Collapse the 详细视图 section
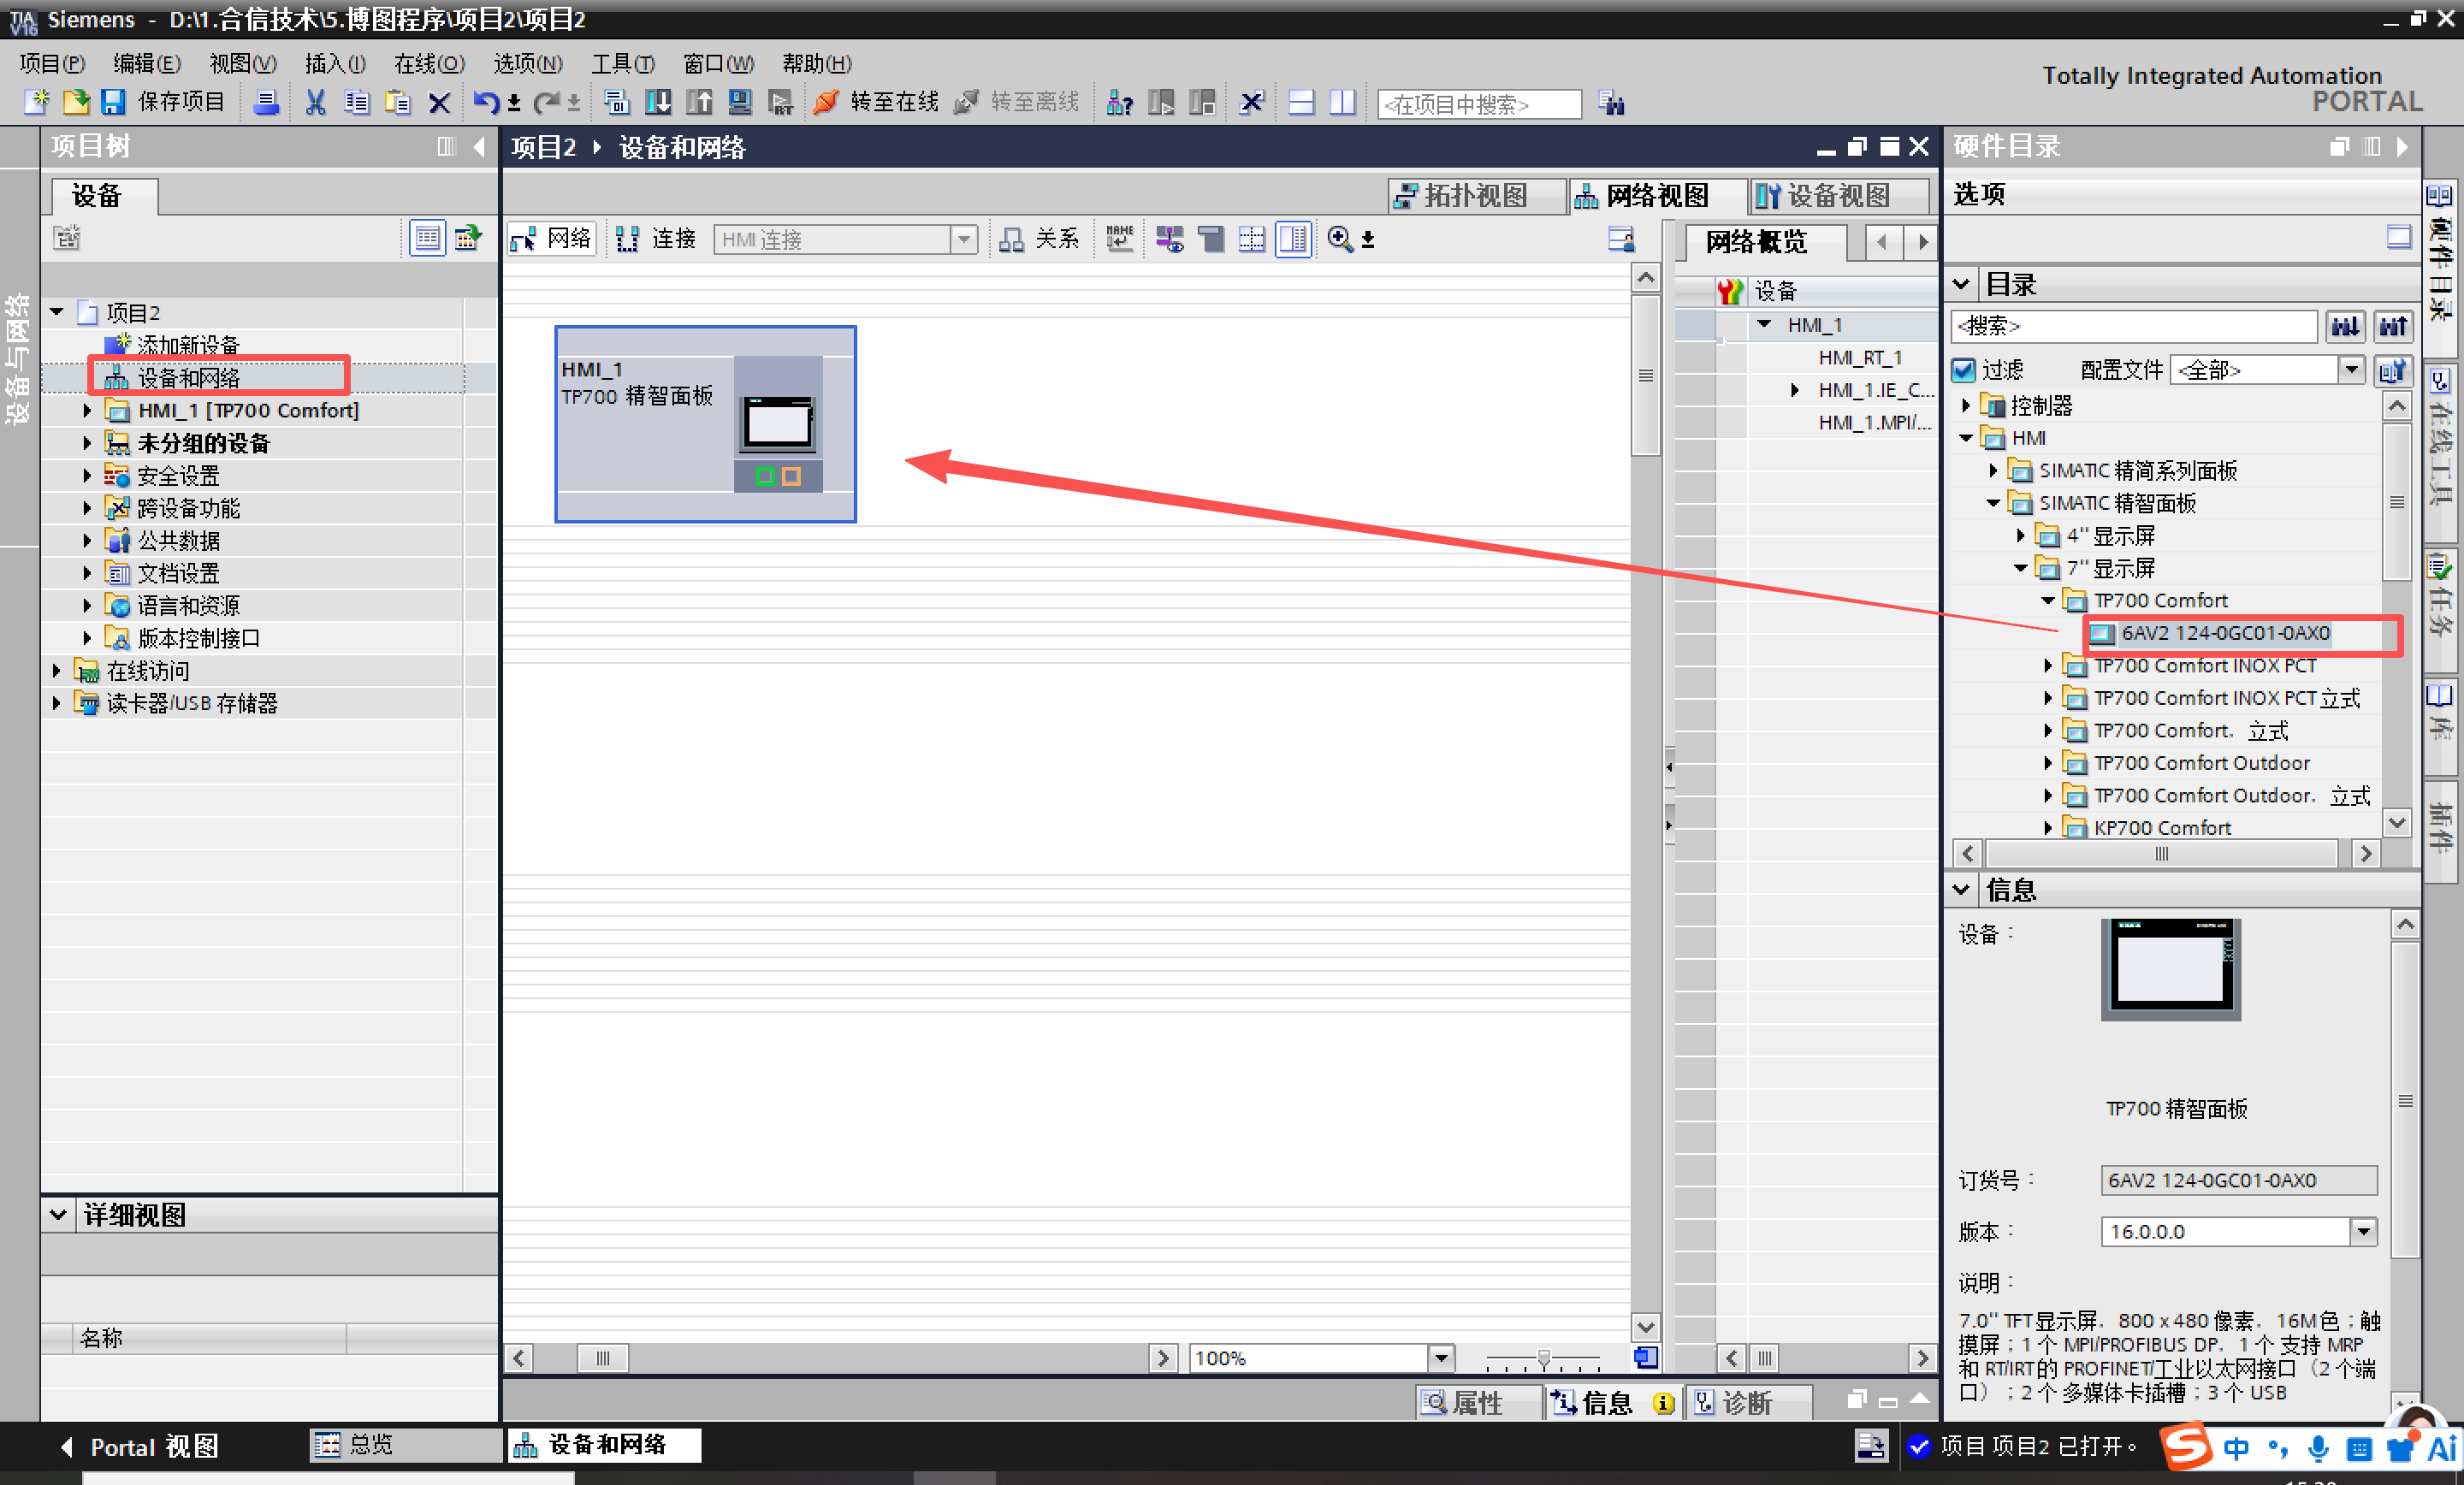Viewport: 2464px width, 1485px height. (x=58, y=1215)
